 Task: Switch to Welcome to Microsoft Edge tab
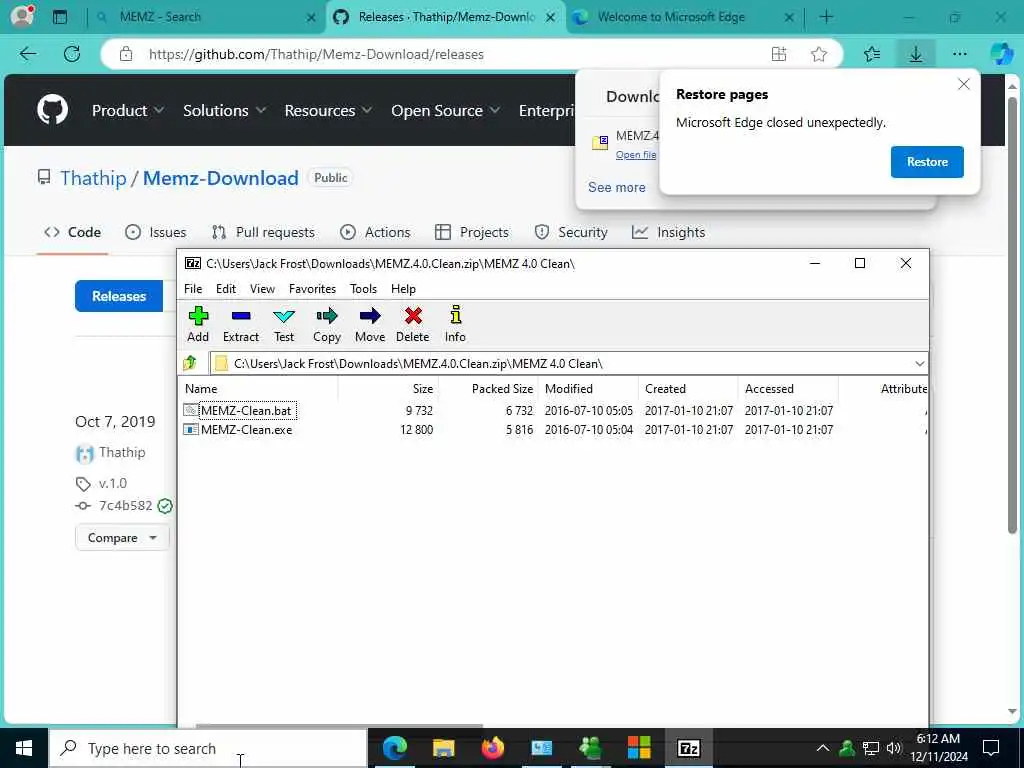(684, 17)
